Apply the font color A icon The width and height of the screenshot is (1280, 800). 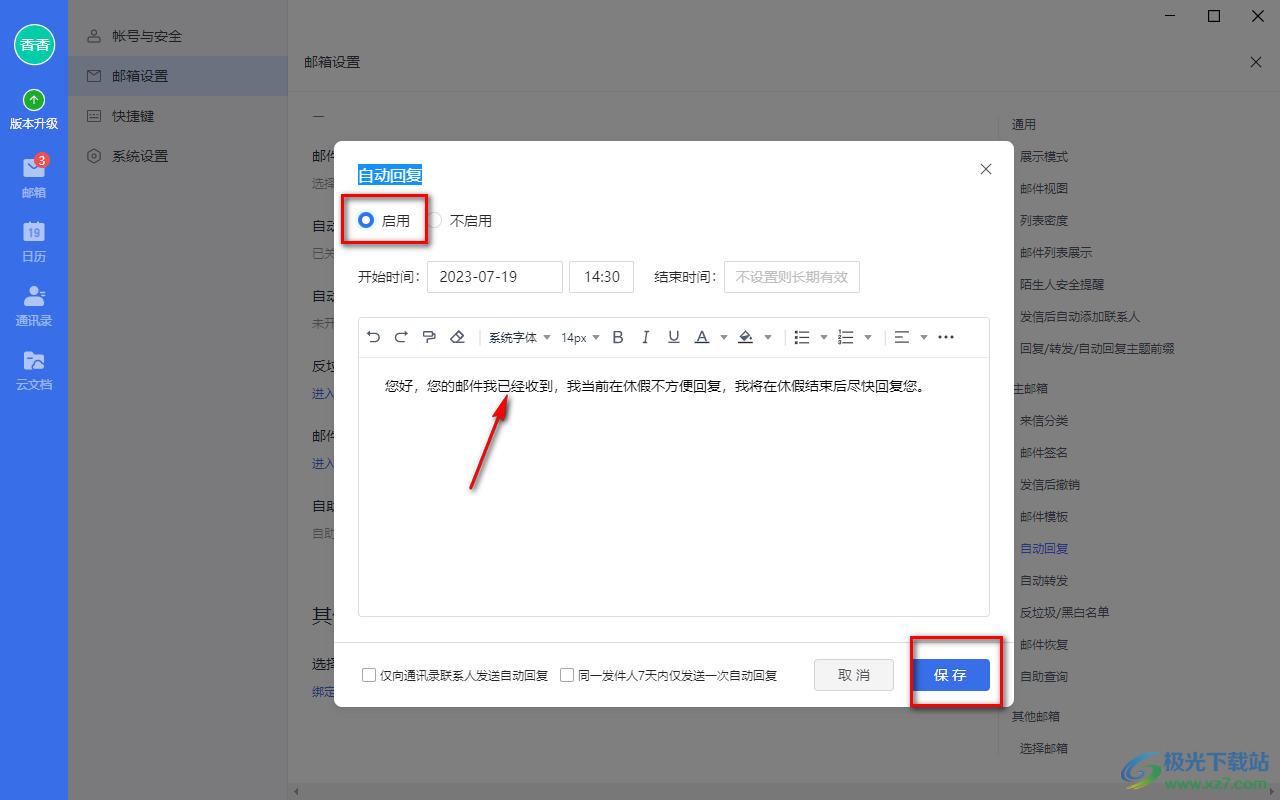click(x=702, y=337)
